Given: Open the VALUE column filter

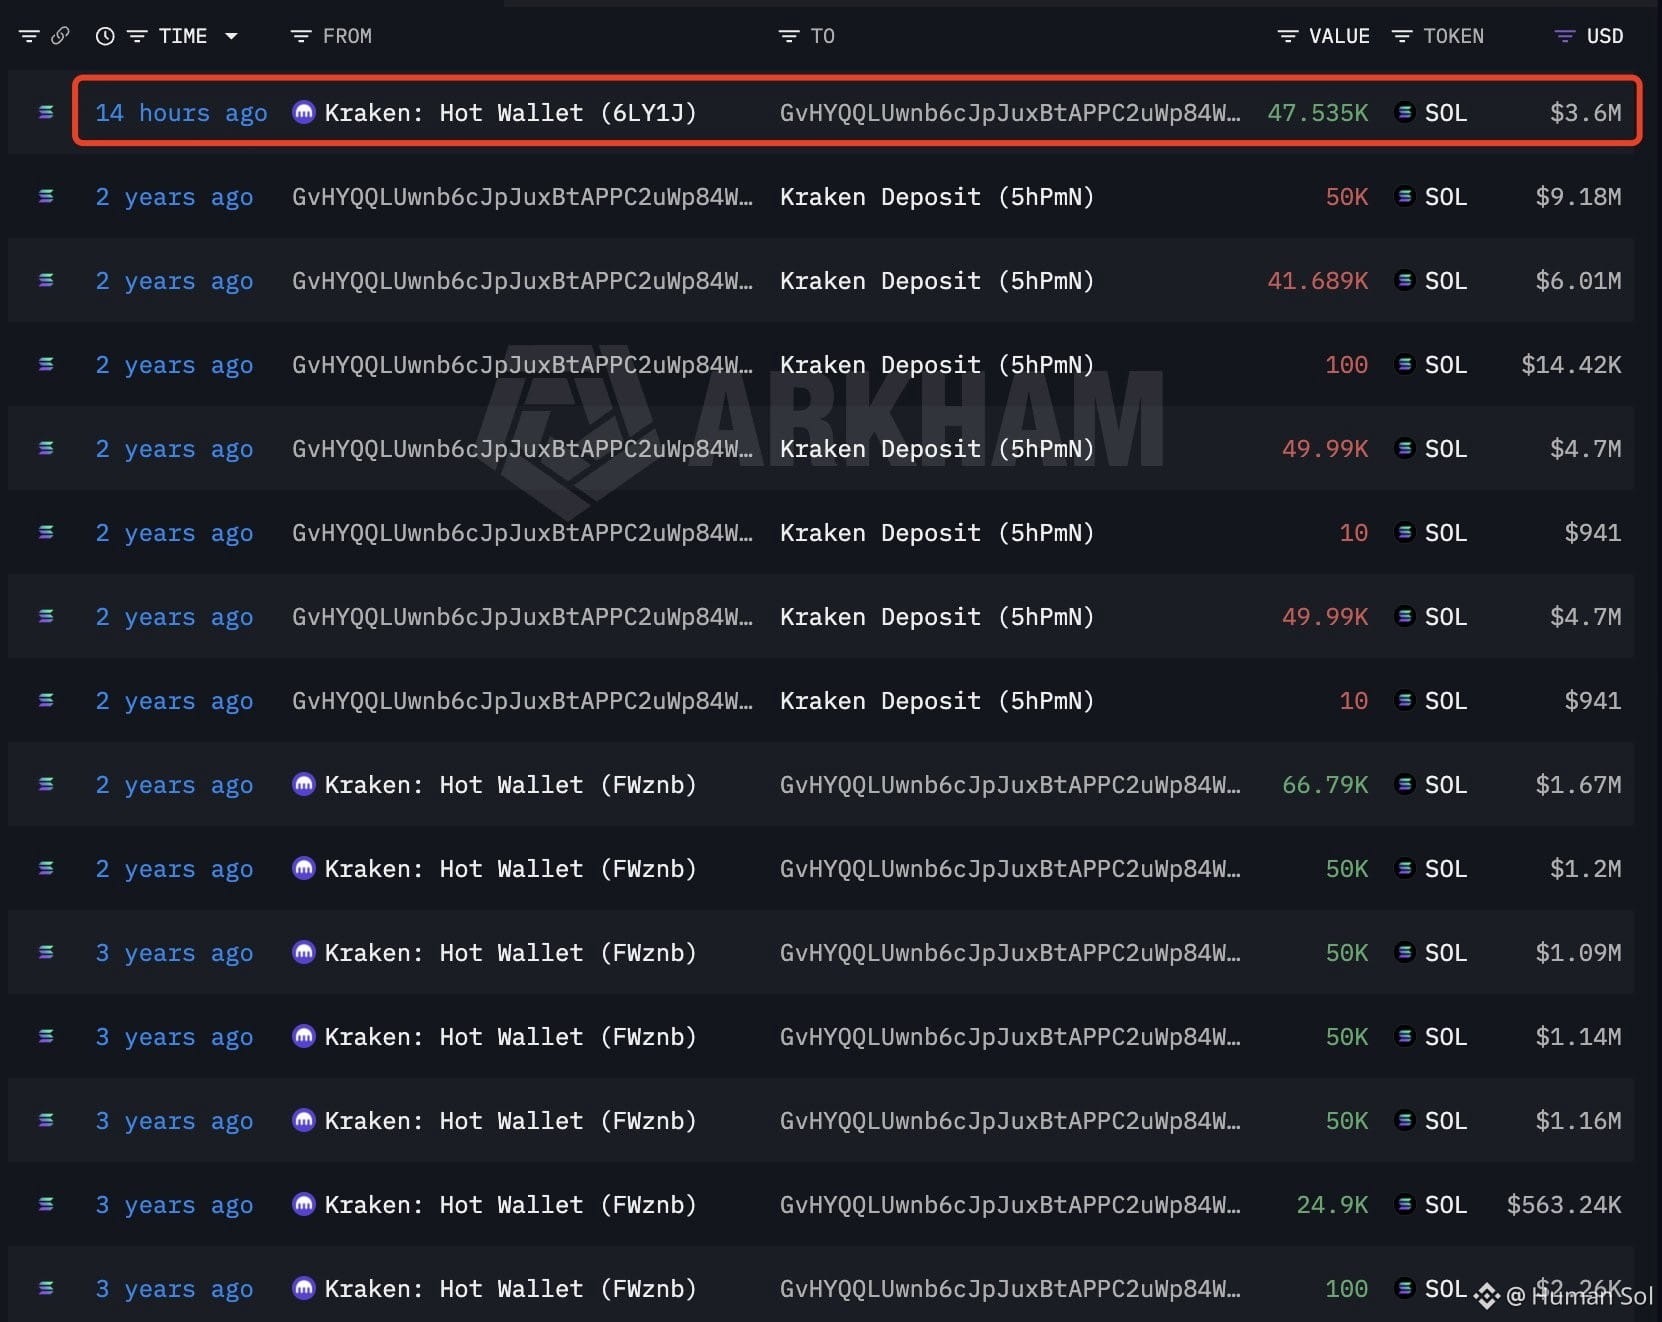Looking at the screenshot, I should click(1288, 36).
